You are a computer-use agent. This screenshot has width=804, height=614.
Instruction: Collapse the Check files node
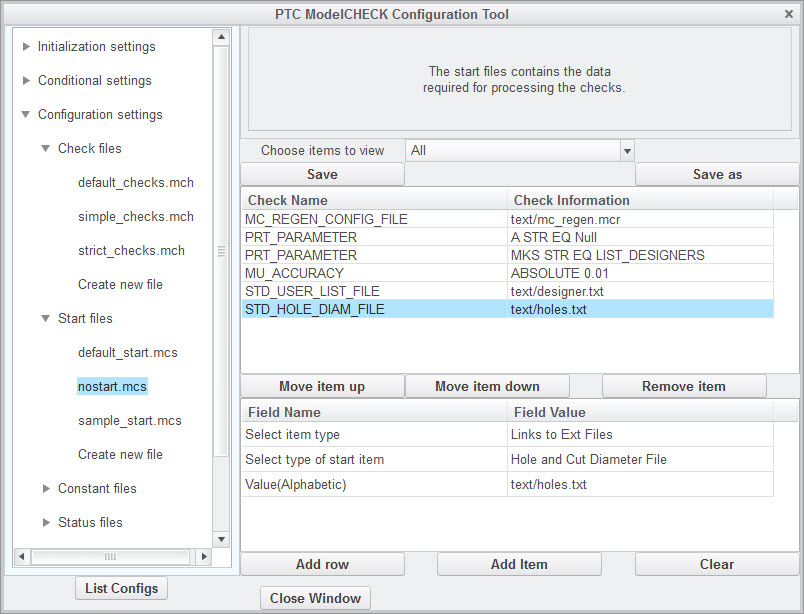pos(46,148)
